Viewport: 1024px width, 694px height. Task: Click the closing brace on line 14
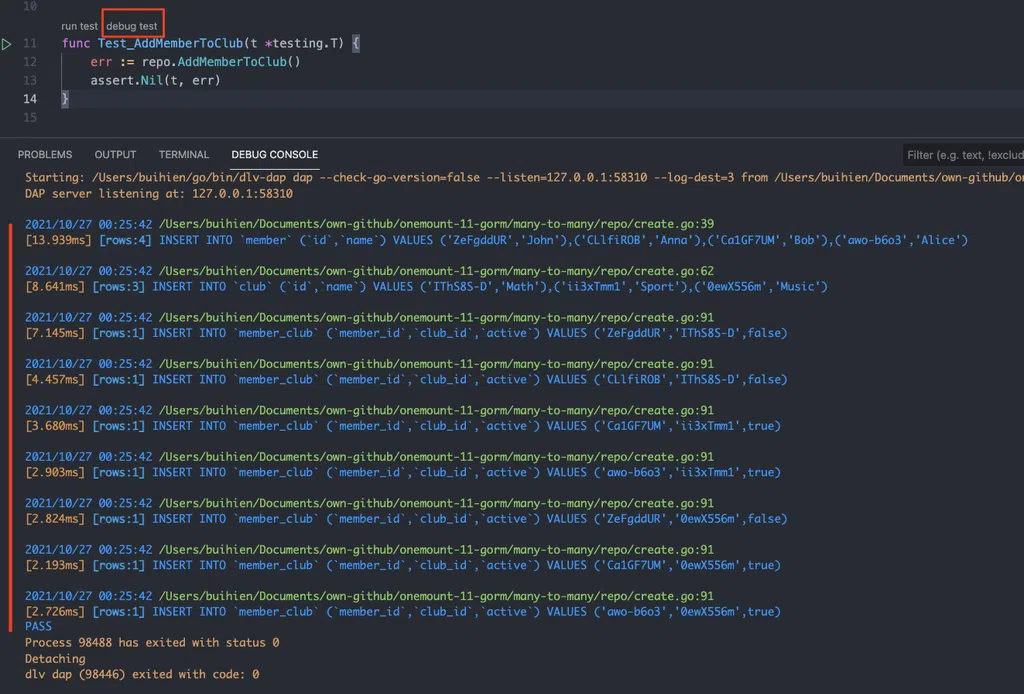pyautogui.click(x=65, y=99)
